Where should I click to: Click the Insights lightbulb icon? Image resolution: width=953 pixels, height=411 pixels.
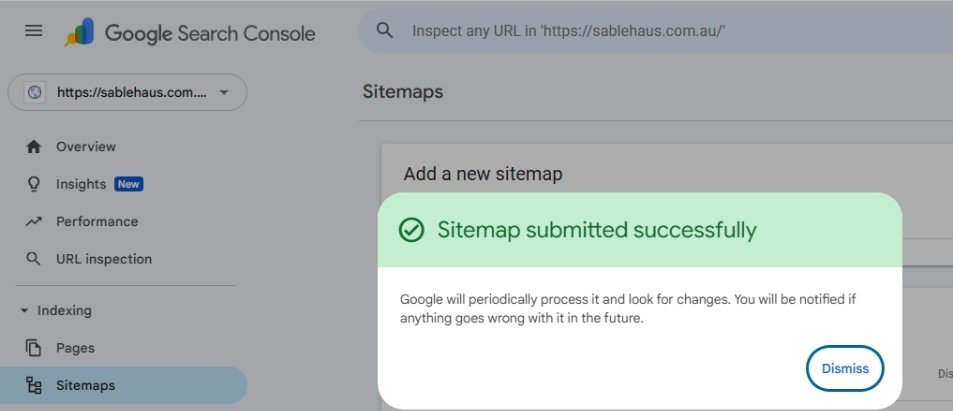(33, 184)
